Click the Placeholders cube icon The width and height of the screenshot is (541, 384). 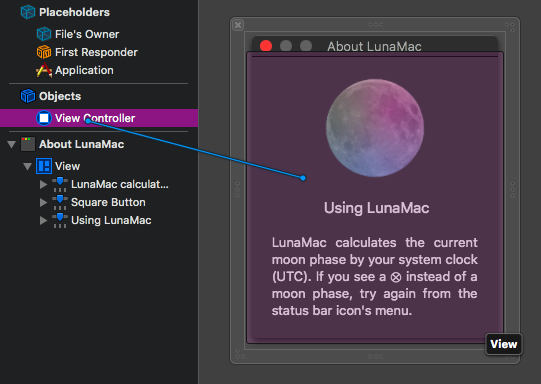tap(28, 12)
